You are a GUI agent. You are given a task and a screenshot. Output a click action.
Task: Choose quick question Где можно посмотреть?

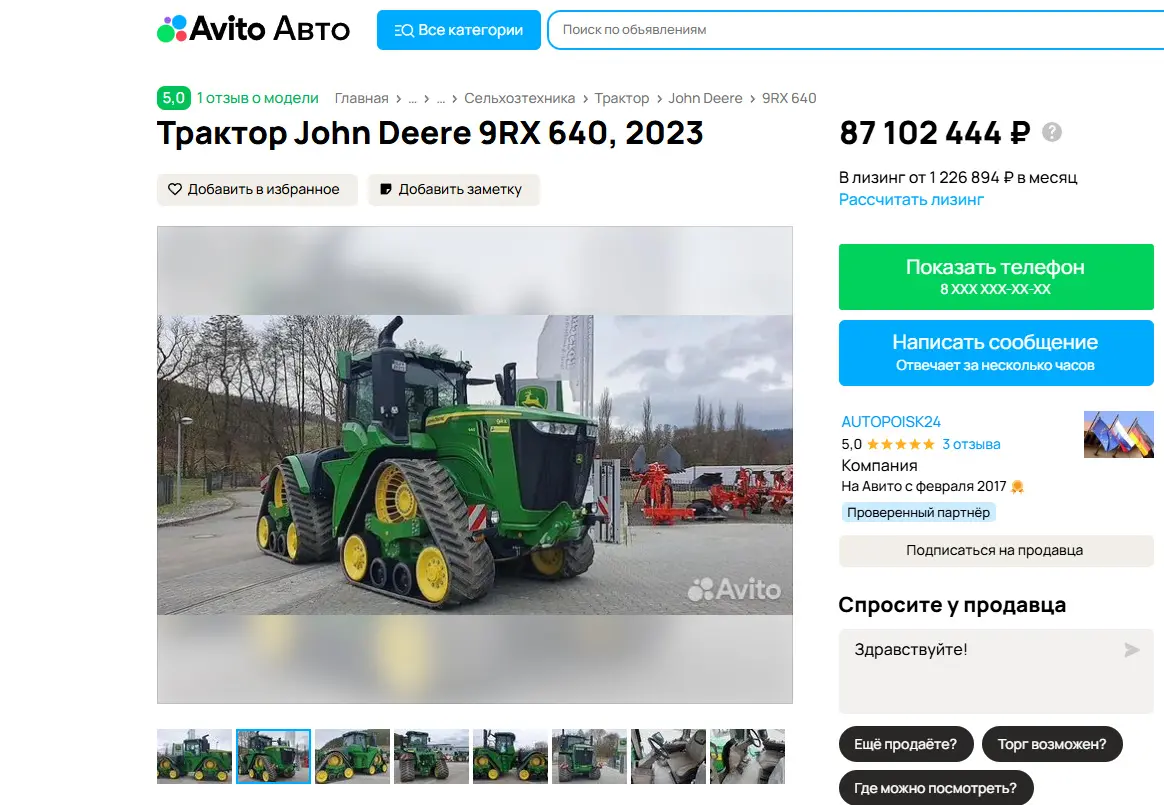tap(935, 788)
